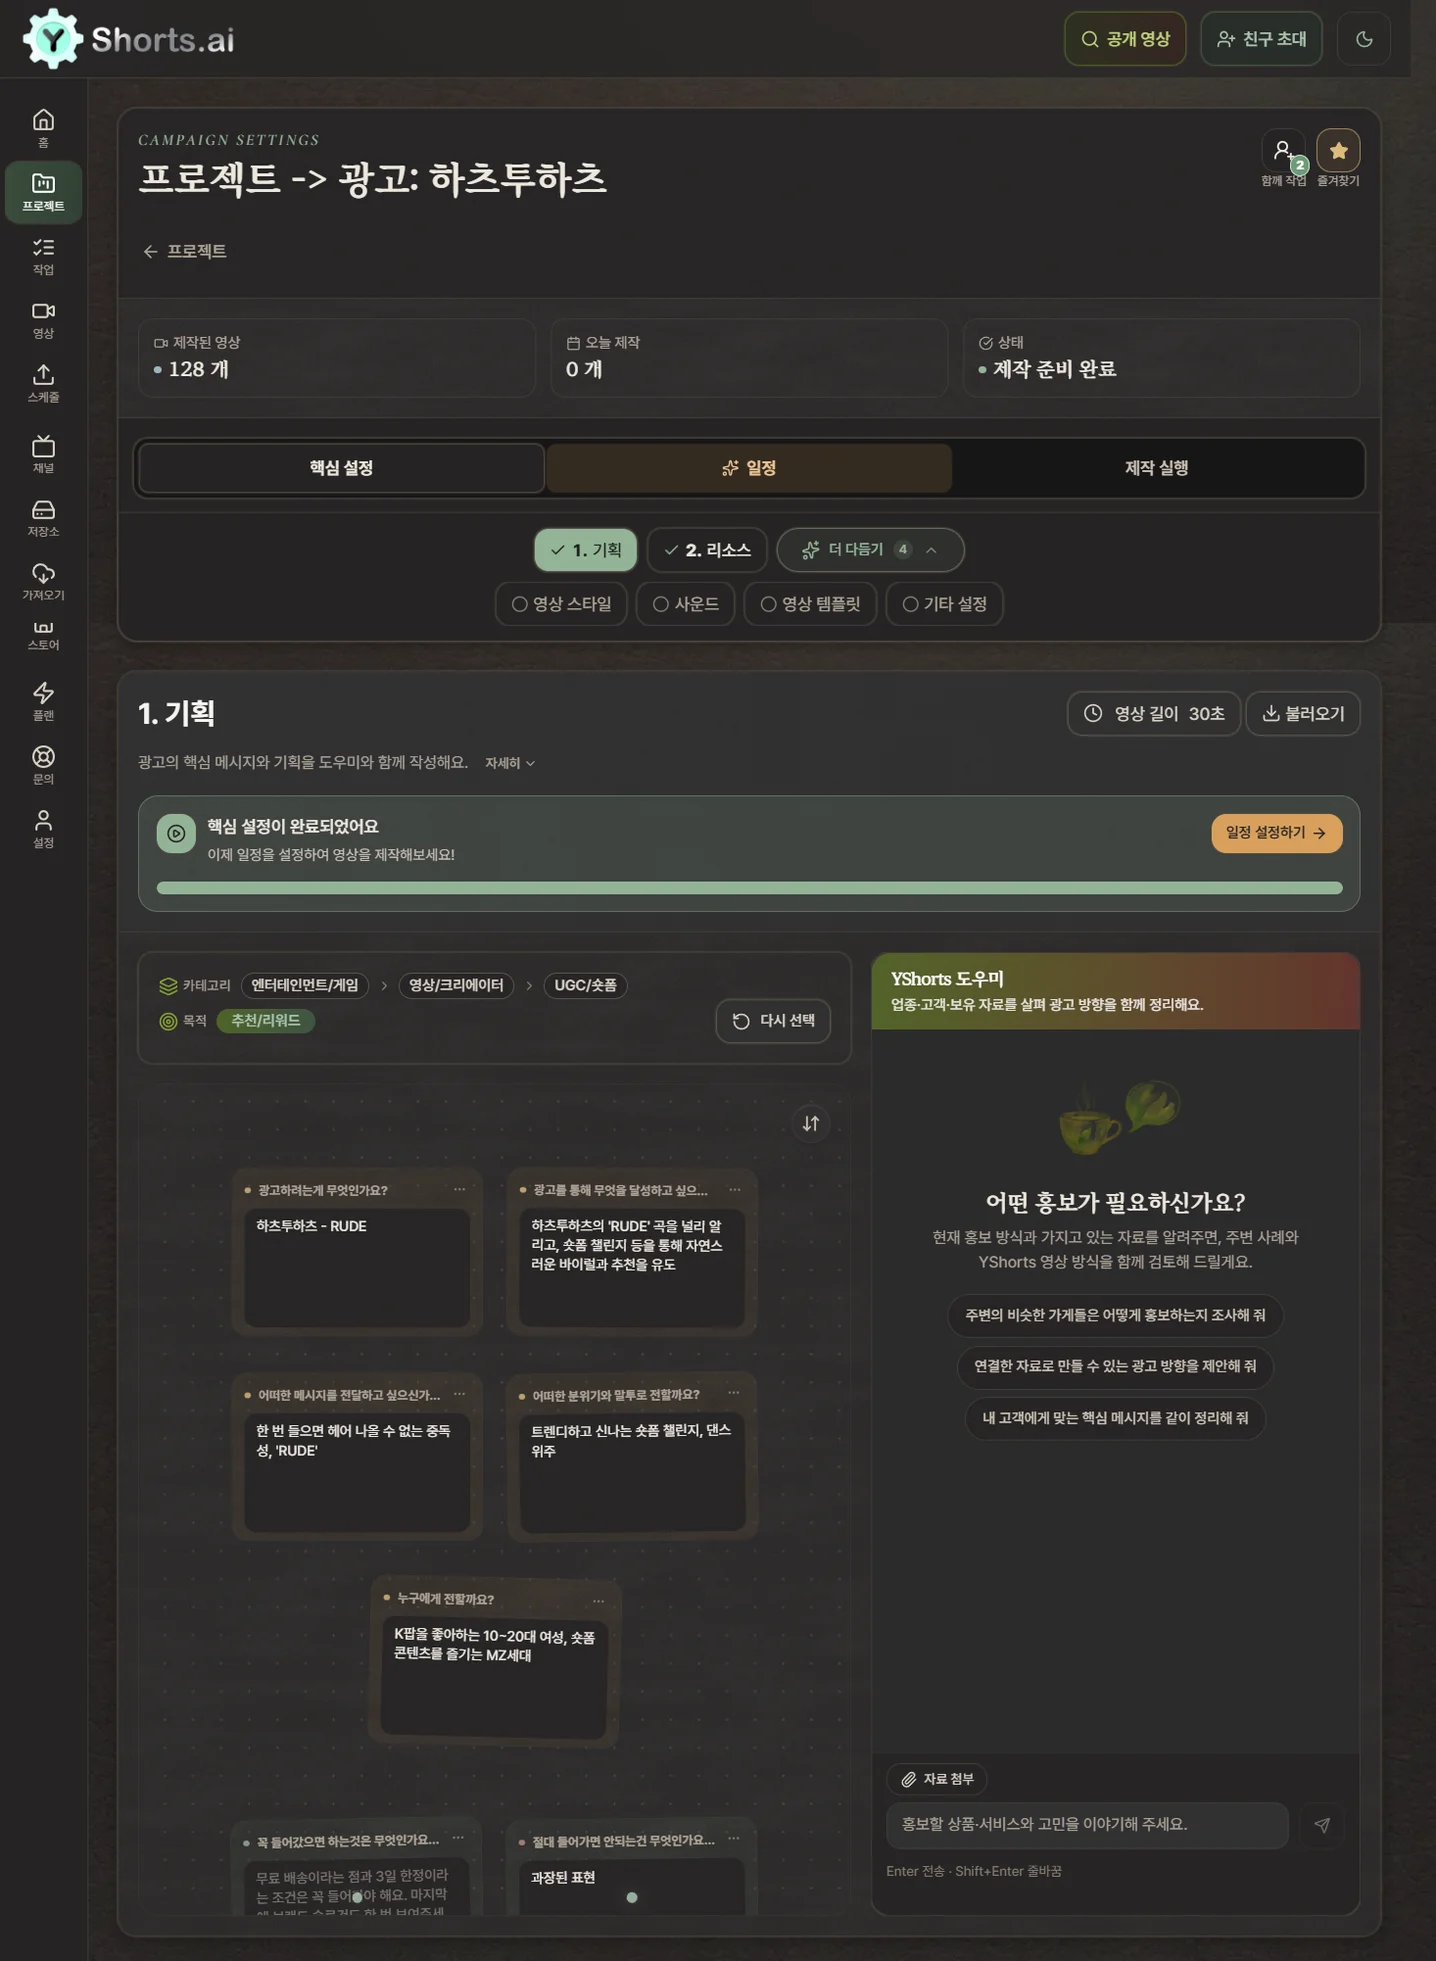Open the 작업 tasks sidebar icon
The width and height of the screenshot is (1436, 1961).
pos(43,255)
